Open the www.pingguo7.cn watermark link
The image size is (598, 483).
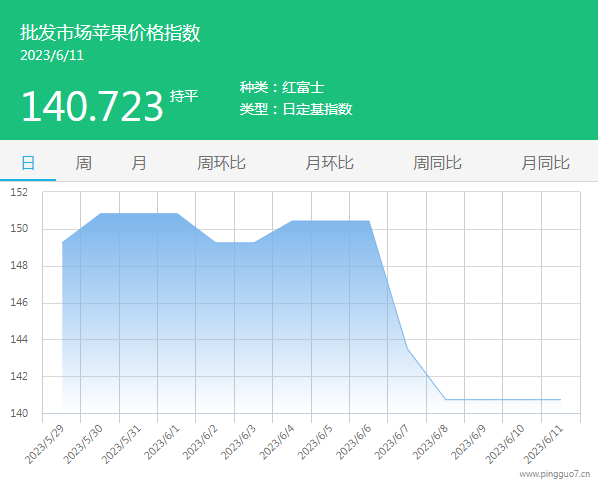[555, 474]
